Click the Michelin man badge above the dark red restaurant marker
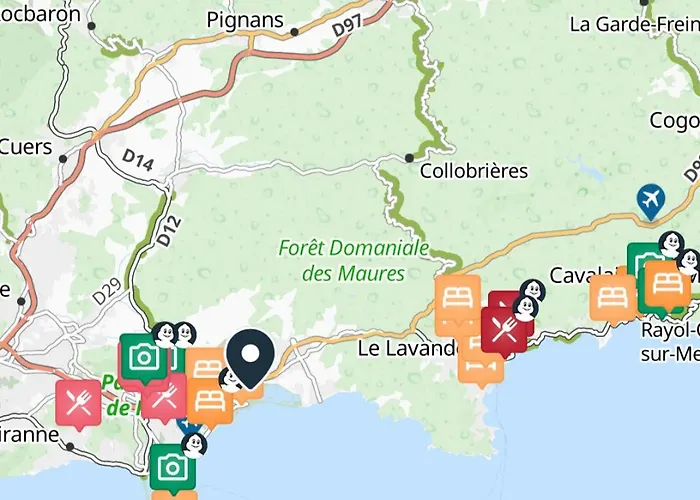 (x=525, y=308)
